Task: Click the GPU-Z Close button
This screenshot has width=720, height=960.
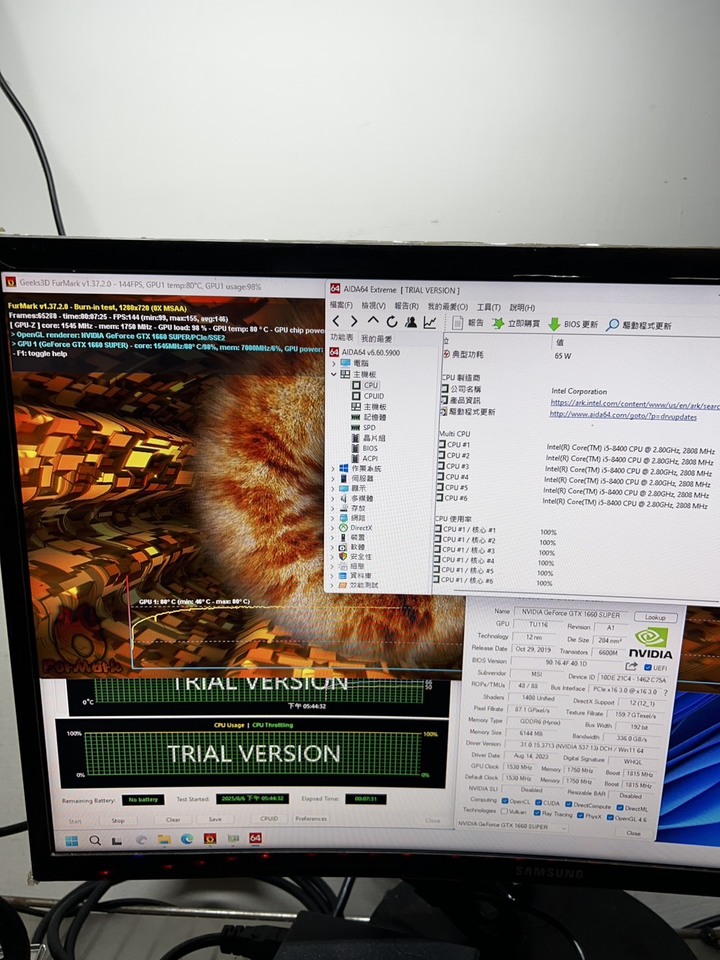Action: click(633, 833)
